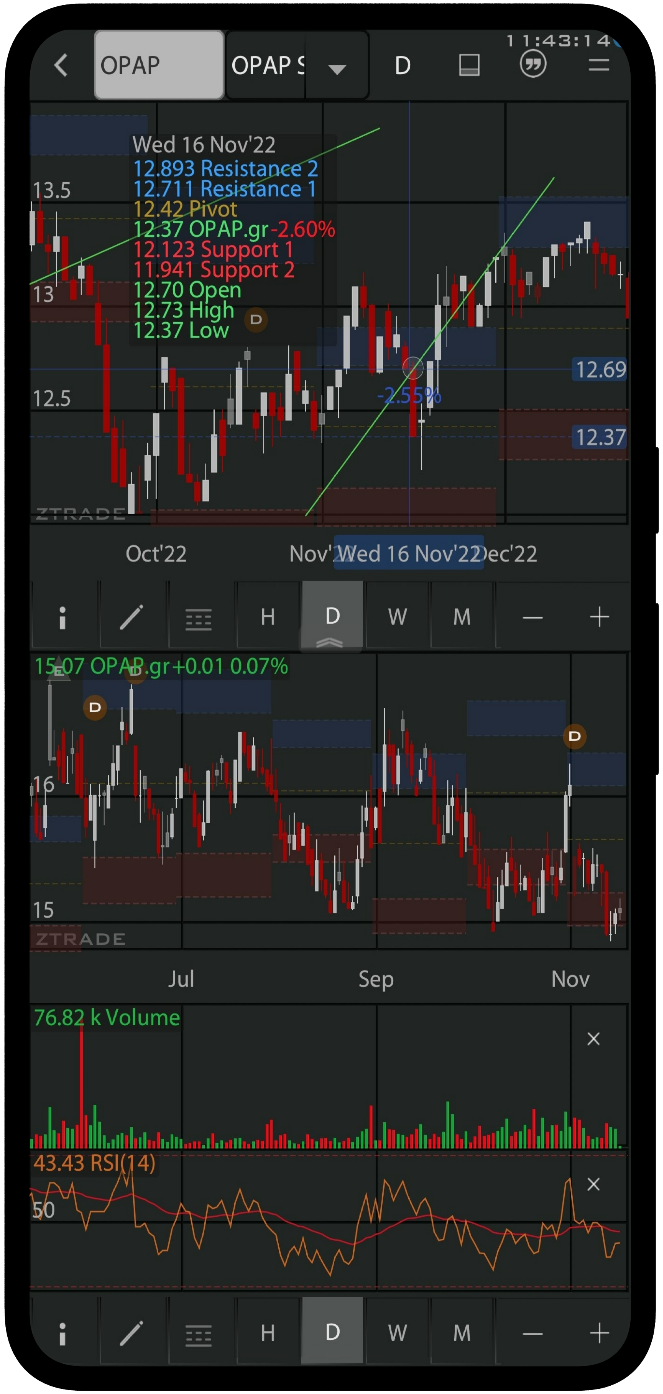Tap the 11.941 Support 2 line
The height and width of the screenshot is (1394, 663).
click(213, 270)
